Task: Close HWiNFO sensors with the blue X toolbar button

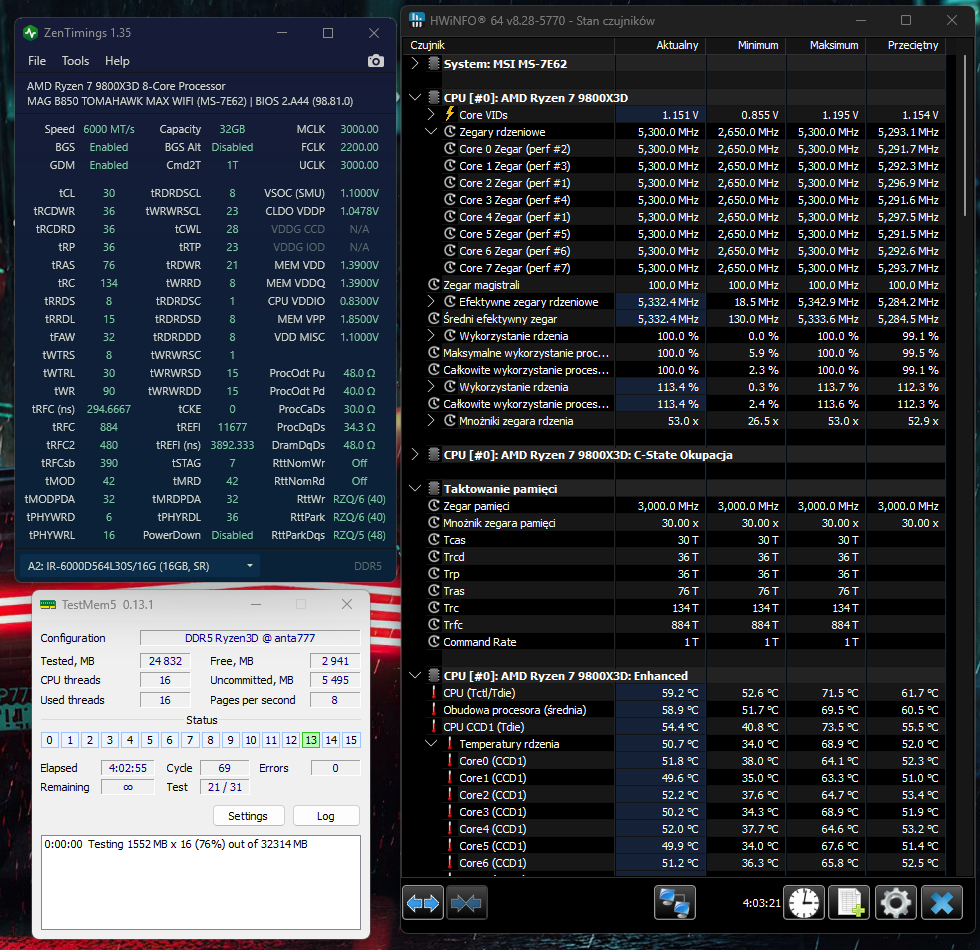Action: tap(942, 902)
